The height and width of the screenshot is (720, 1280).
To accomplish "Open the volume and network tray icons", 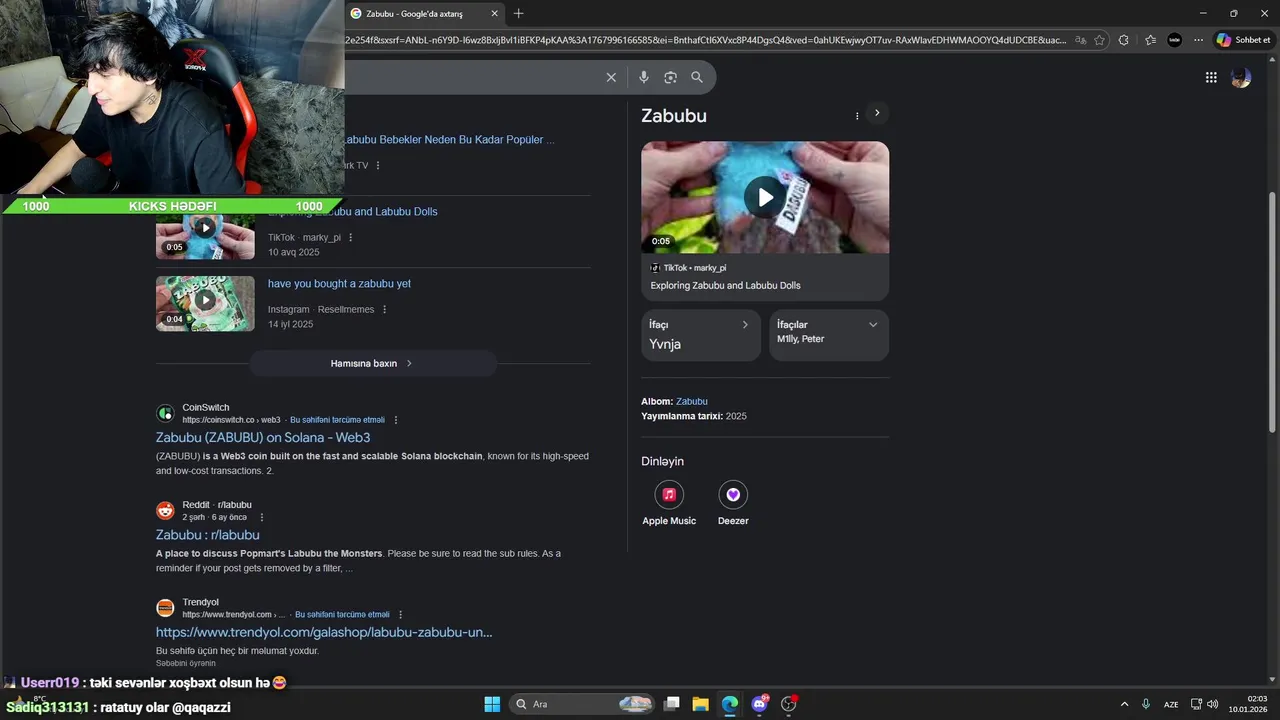I will click(1204, 704).
